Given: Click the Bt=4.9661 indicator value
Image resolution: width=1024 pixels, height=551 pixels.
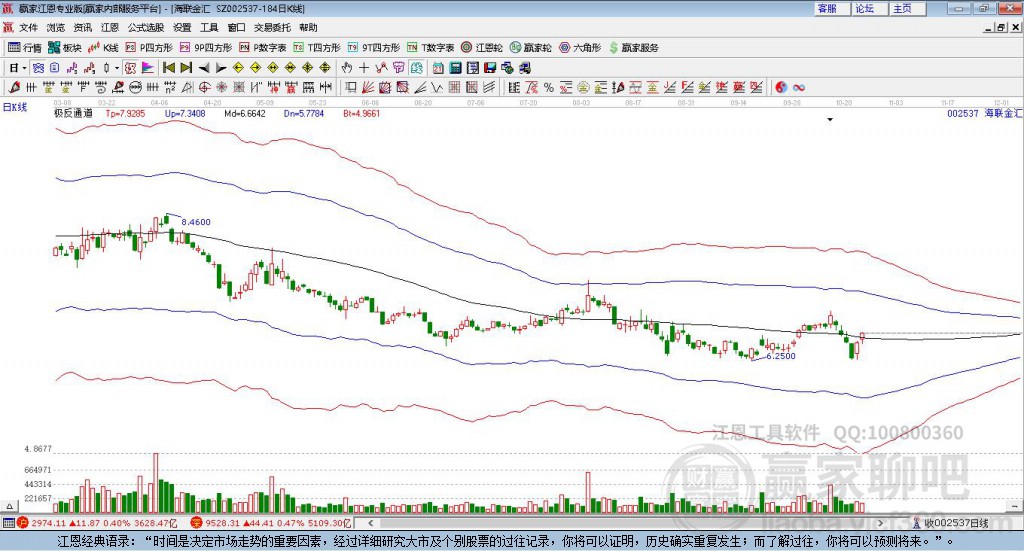Looking at the screenshot, I should pos(361,113).
